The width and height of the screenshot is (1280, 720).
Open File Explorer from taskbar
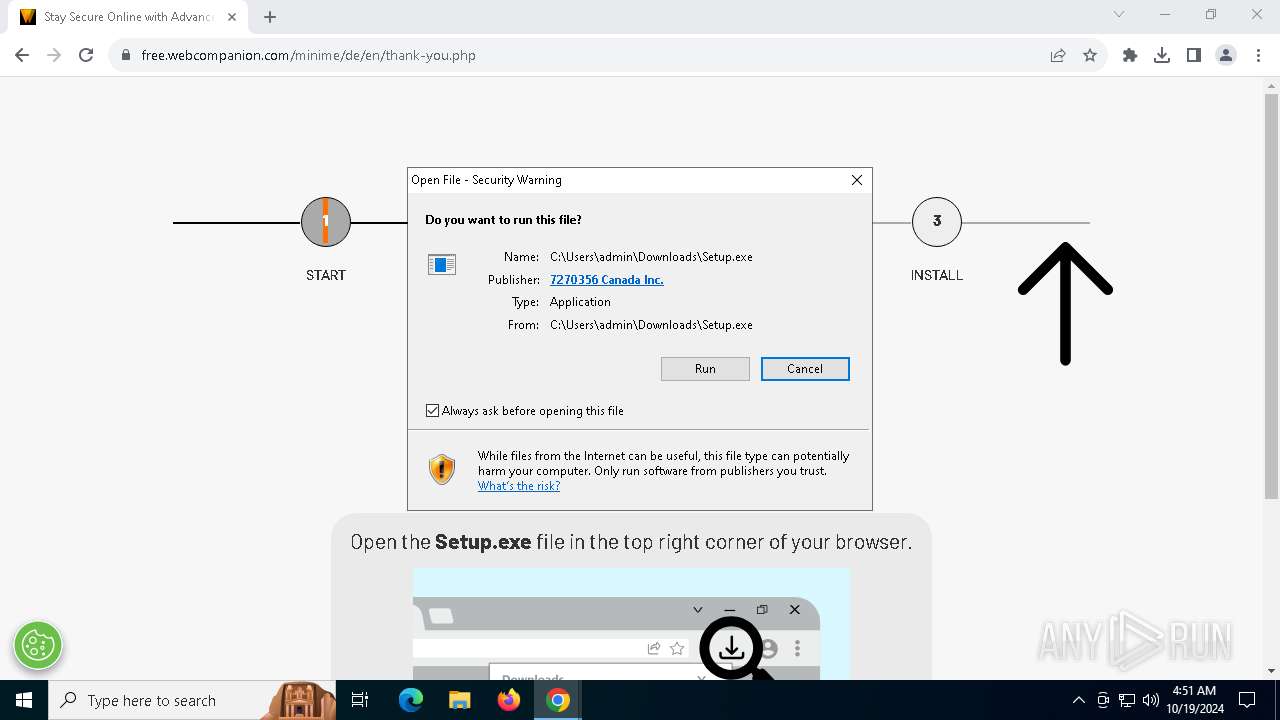[x=459, y=700]
